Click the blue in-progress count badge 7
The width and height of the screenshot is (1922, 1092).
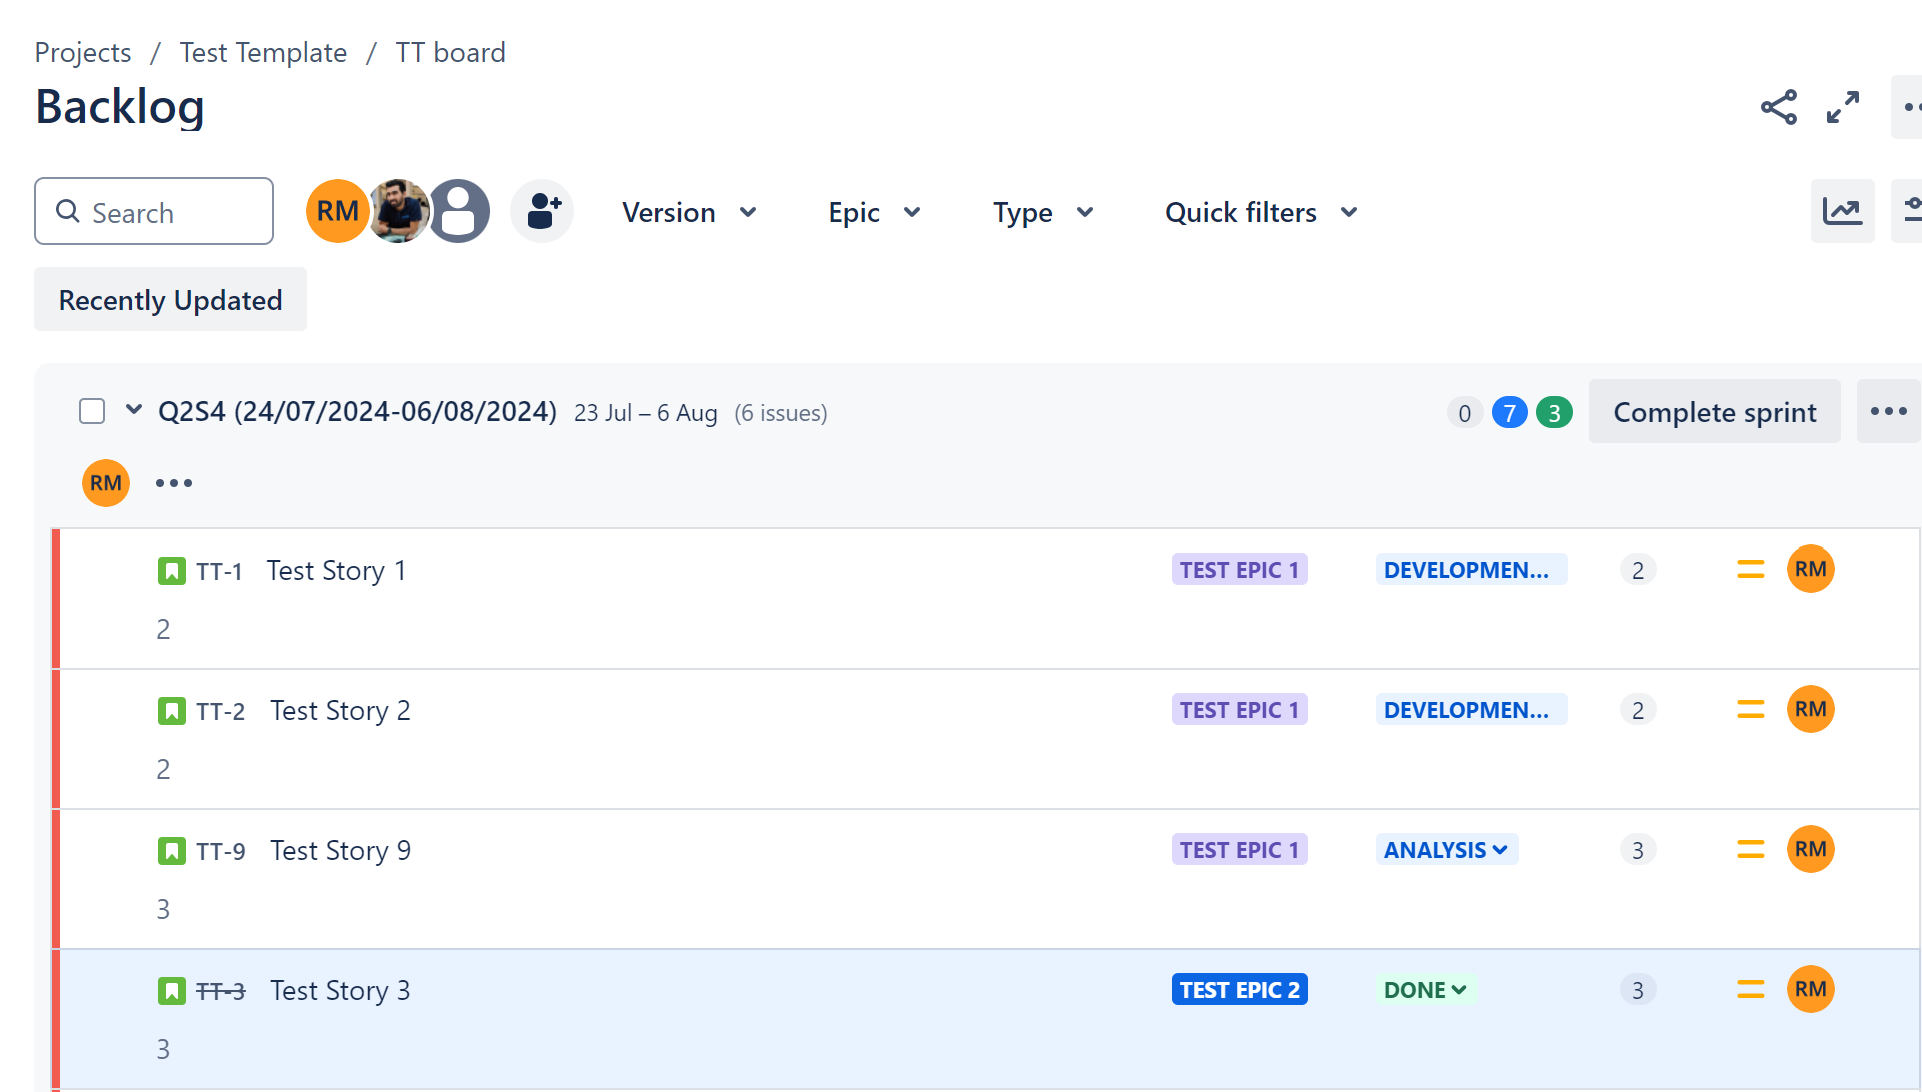click(1509, 412)
